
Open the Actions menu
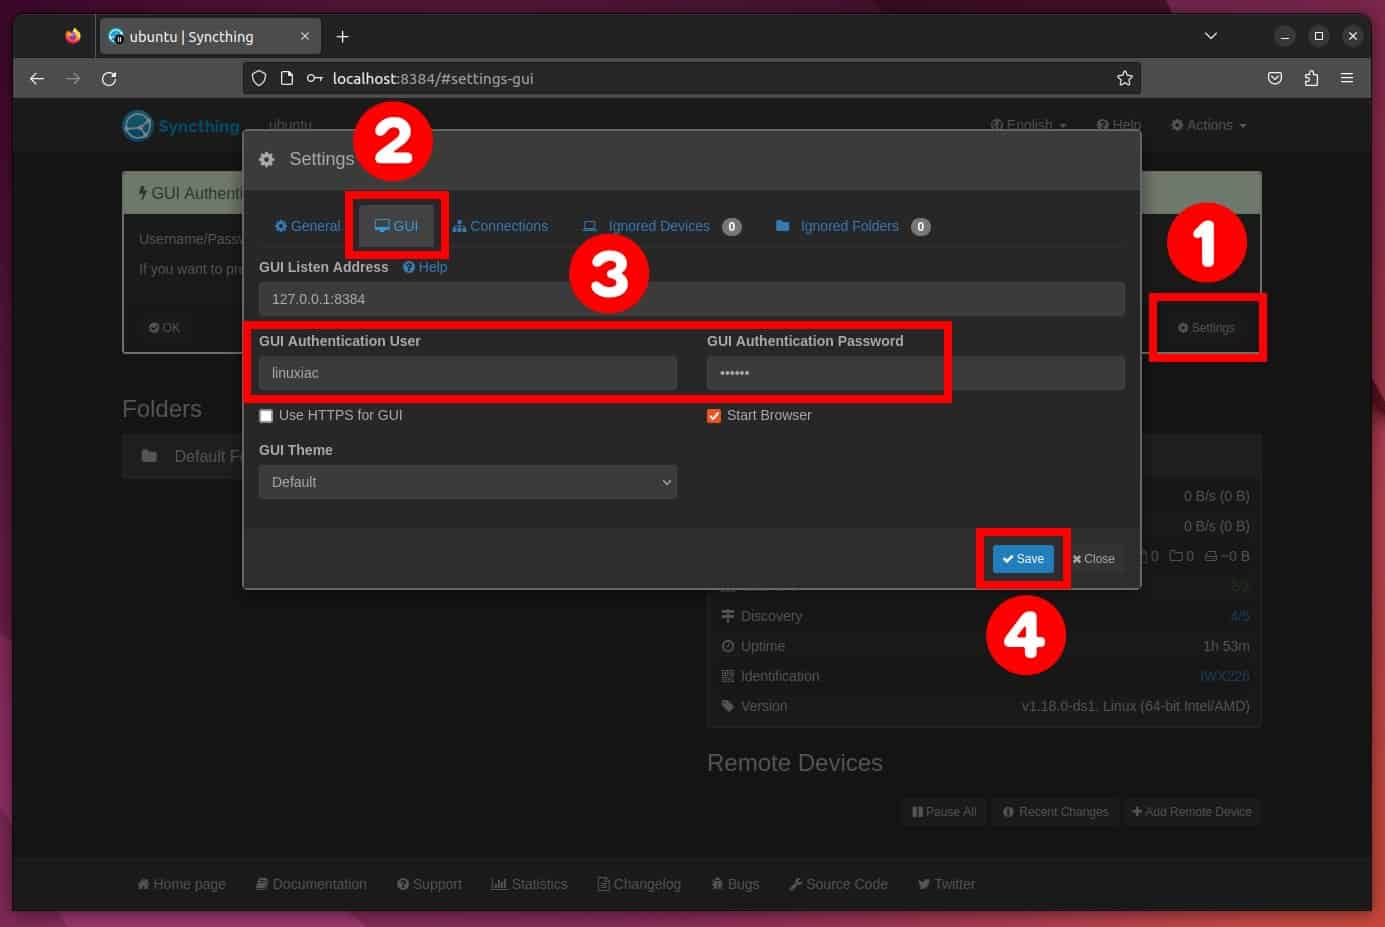coord(1208,125)
